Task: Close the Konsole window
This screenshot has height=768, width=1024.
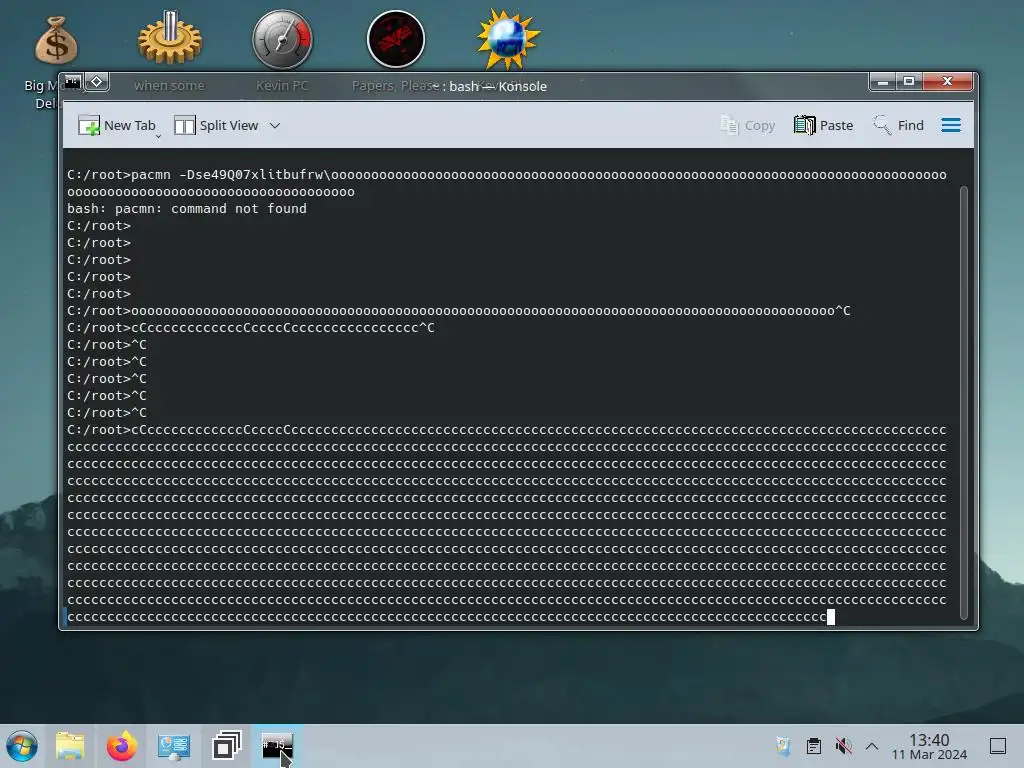Action: [948, 82]
